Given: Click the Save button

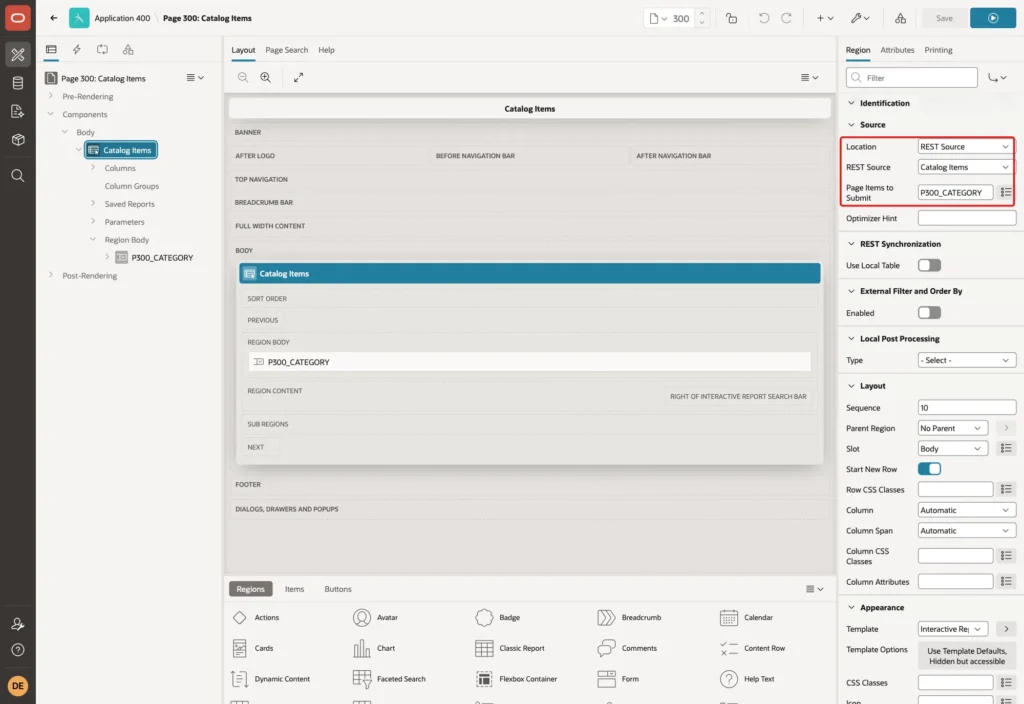Looking at the screenshot, I should click(944, 18).
